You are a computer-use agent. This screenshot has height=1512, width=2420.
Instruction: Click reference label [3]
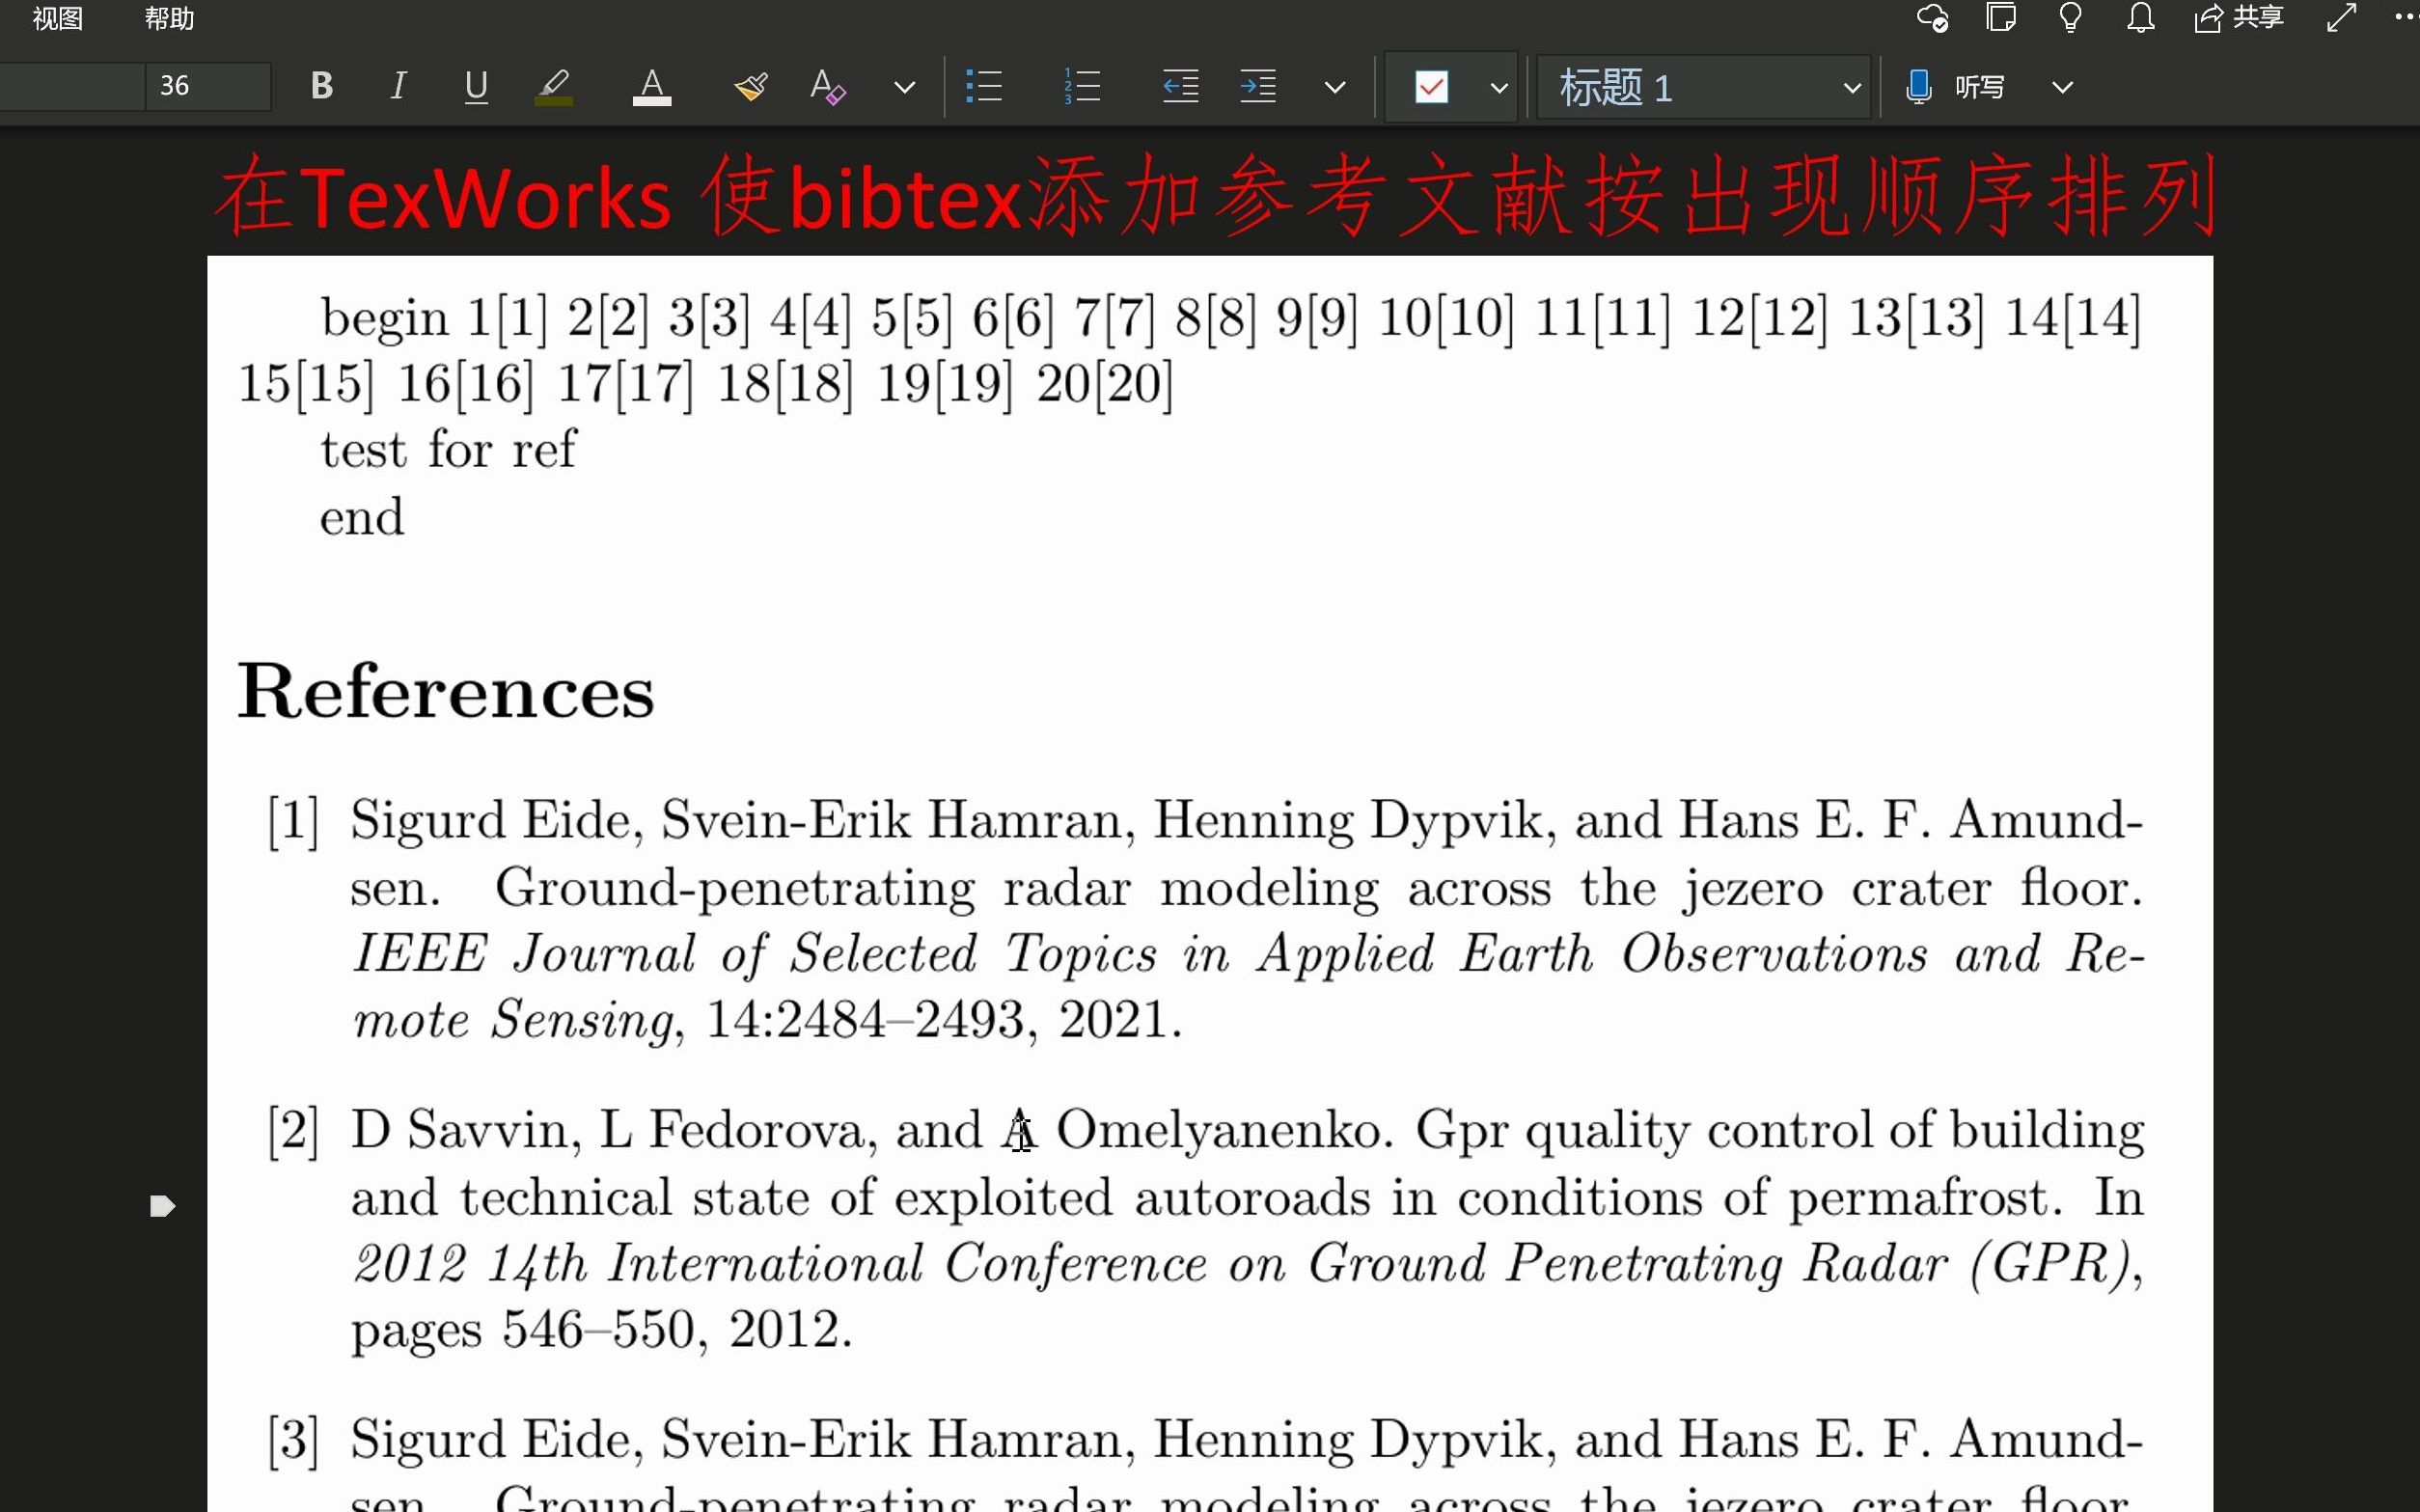294,1441
